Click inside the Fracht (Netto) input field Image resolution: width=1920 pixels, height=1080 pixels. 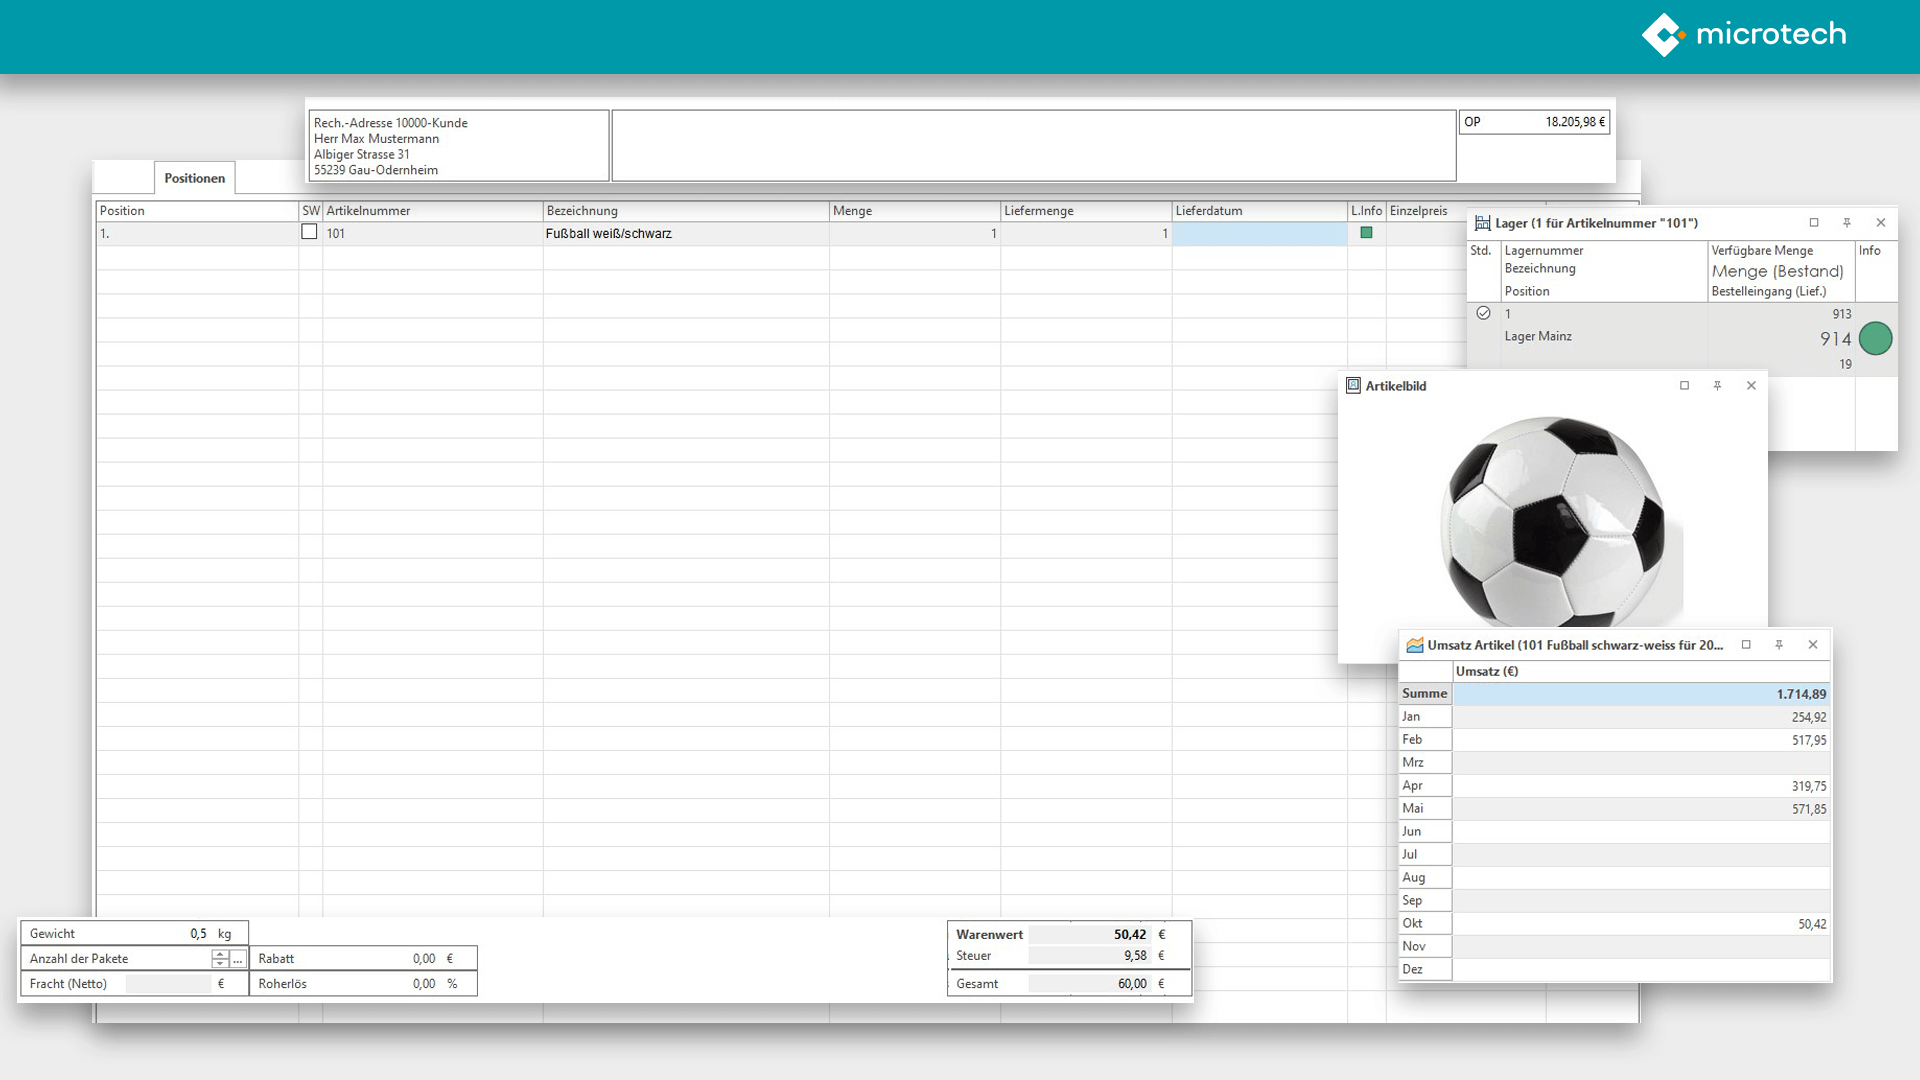coord(170,983)
